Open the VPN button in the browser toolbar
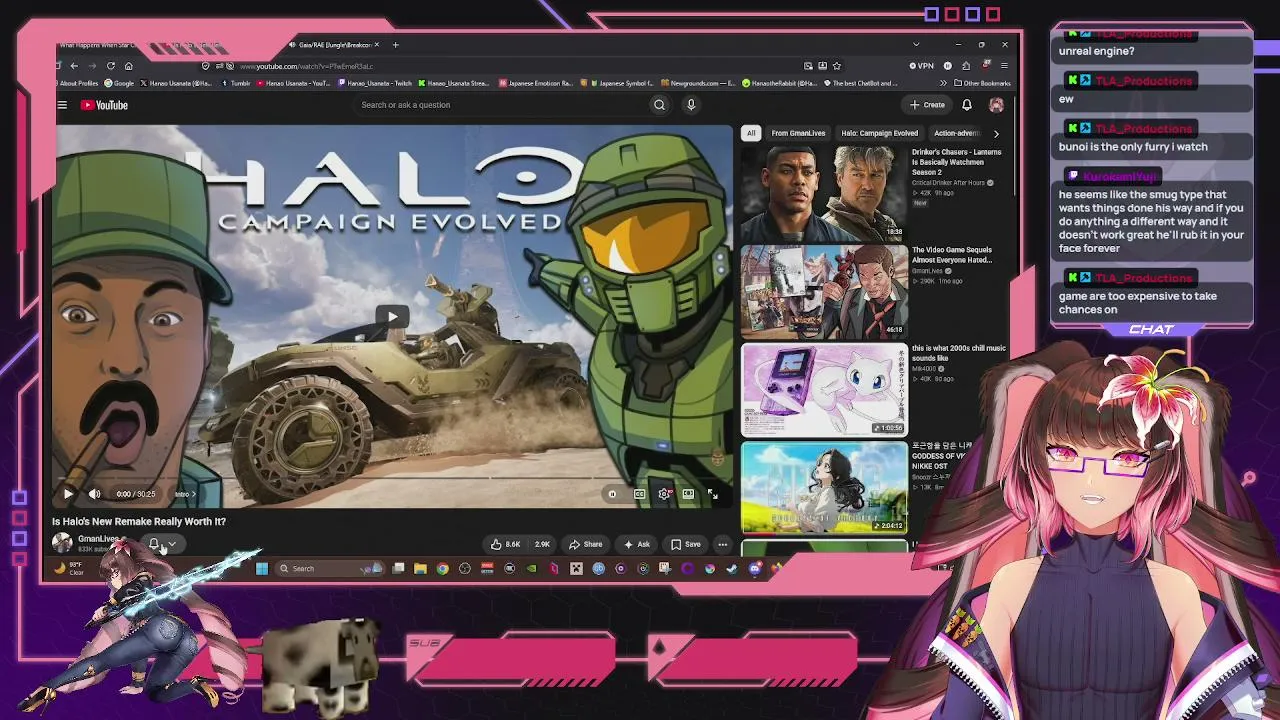 point(922,66)
